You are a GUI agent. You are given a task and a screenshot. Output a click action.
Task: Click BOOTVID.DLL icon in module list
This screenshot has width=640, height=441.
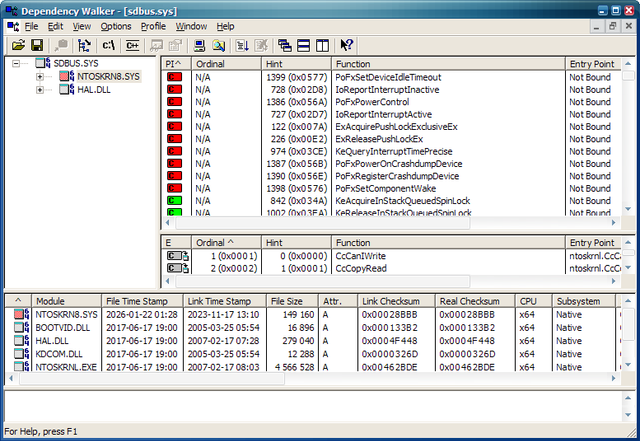(x=21, y=327)
